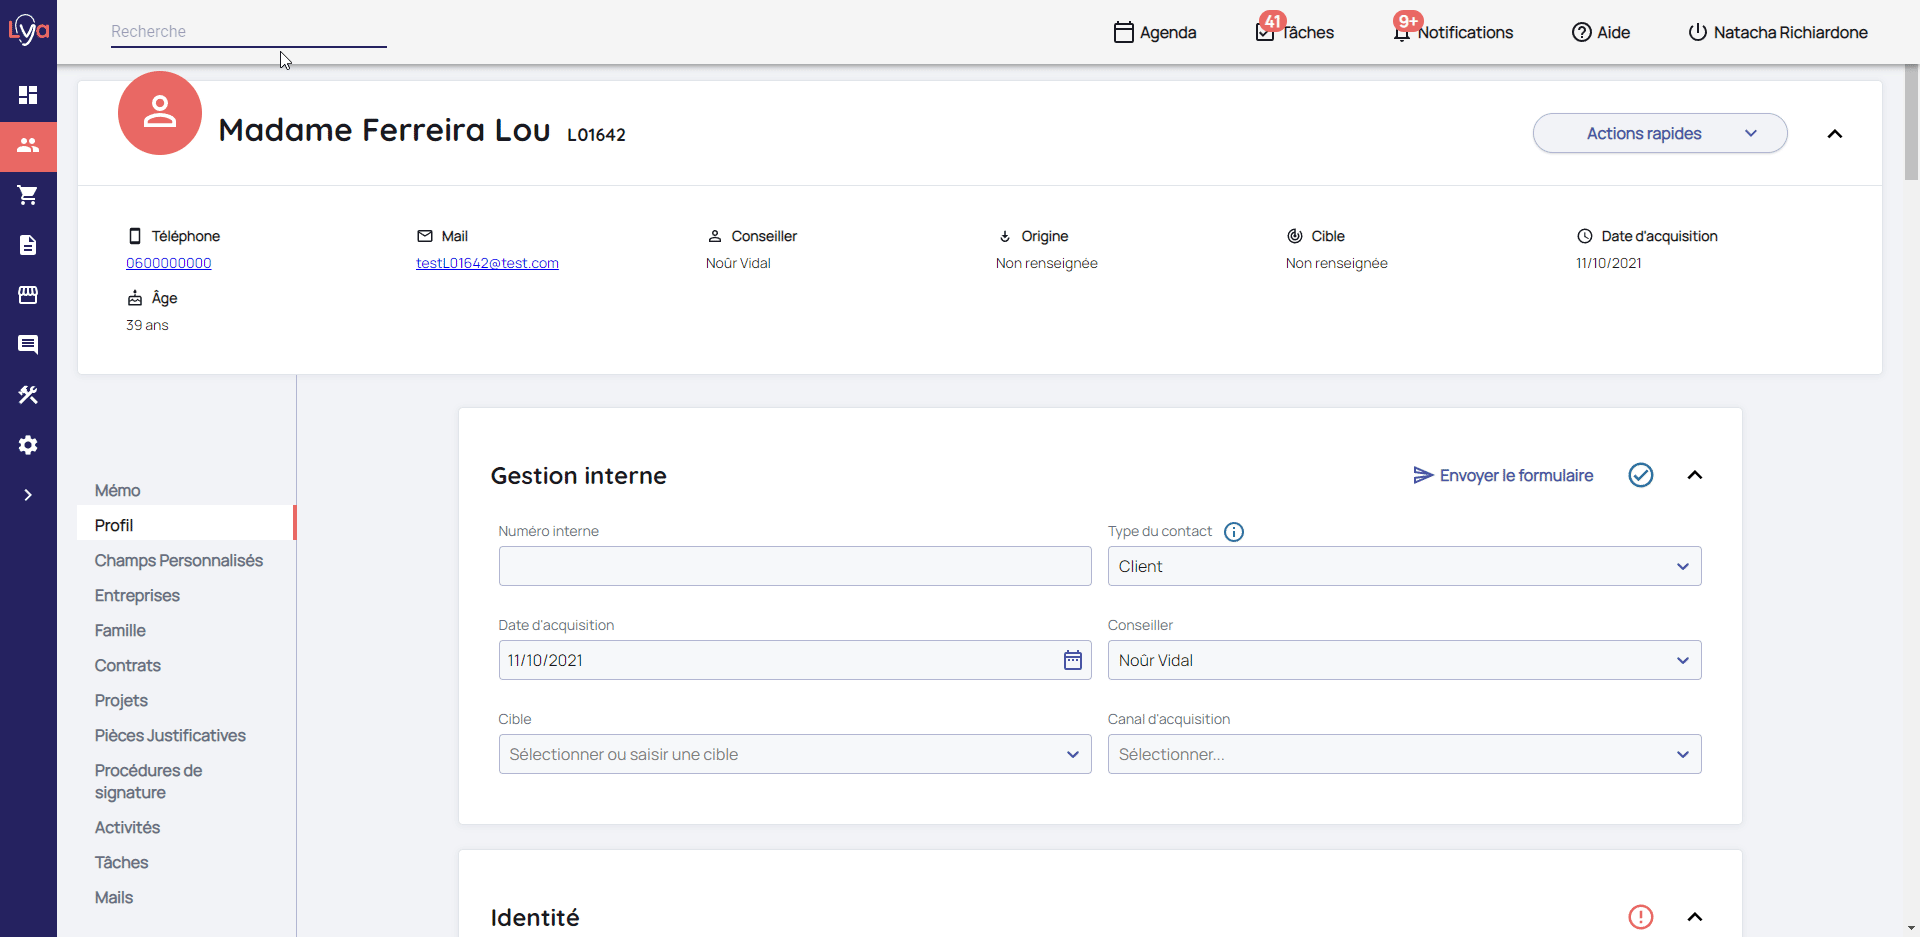Viewport: 1920px width, 937px height.
Task: Open the Actions rapides dropdown
Action: (1659, 133)
